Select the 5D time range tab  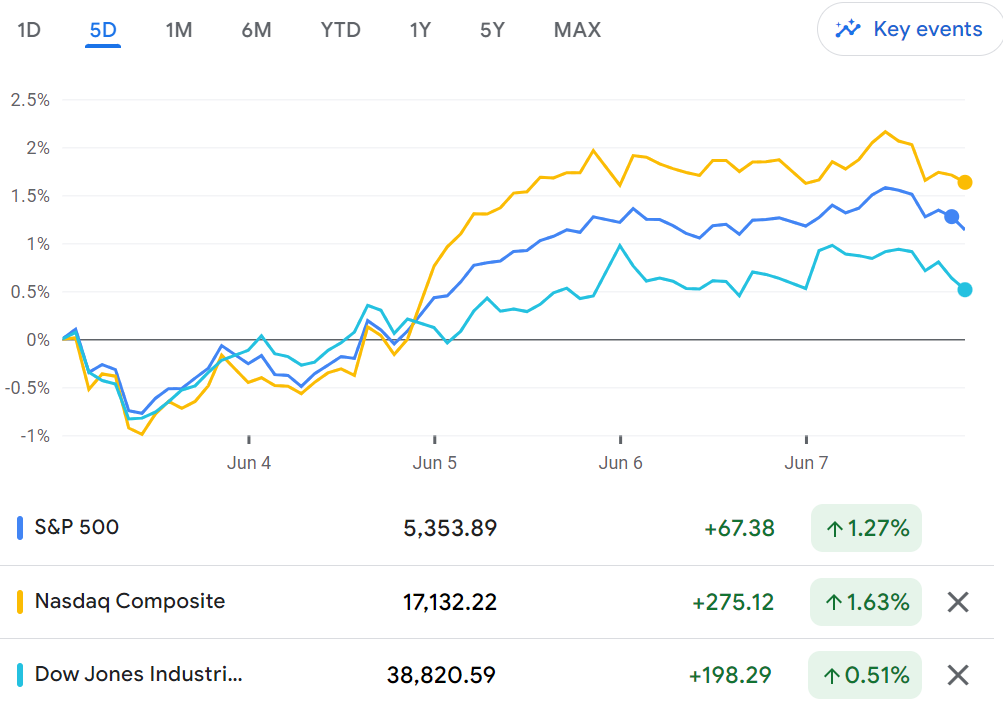point(103,30)
